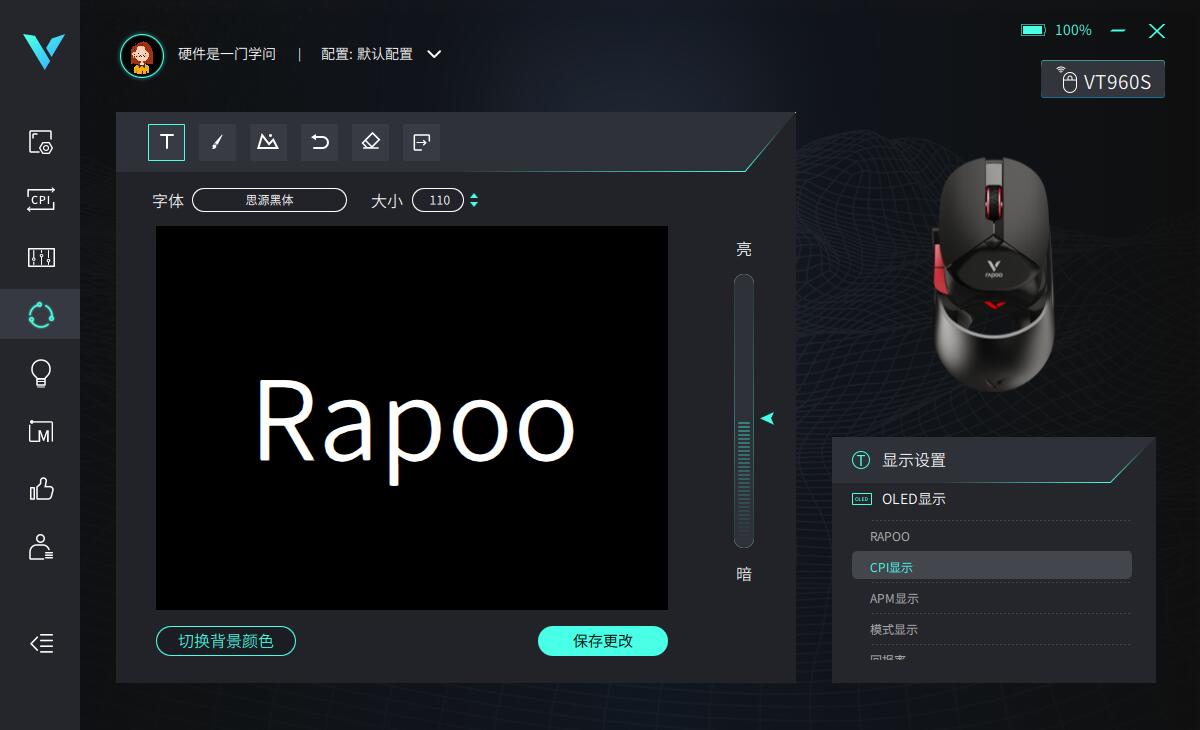1200x730 pixels.
Task: Undo the last OLED canvas change
Action: (x=319, y=142)
